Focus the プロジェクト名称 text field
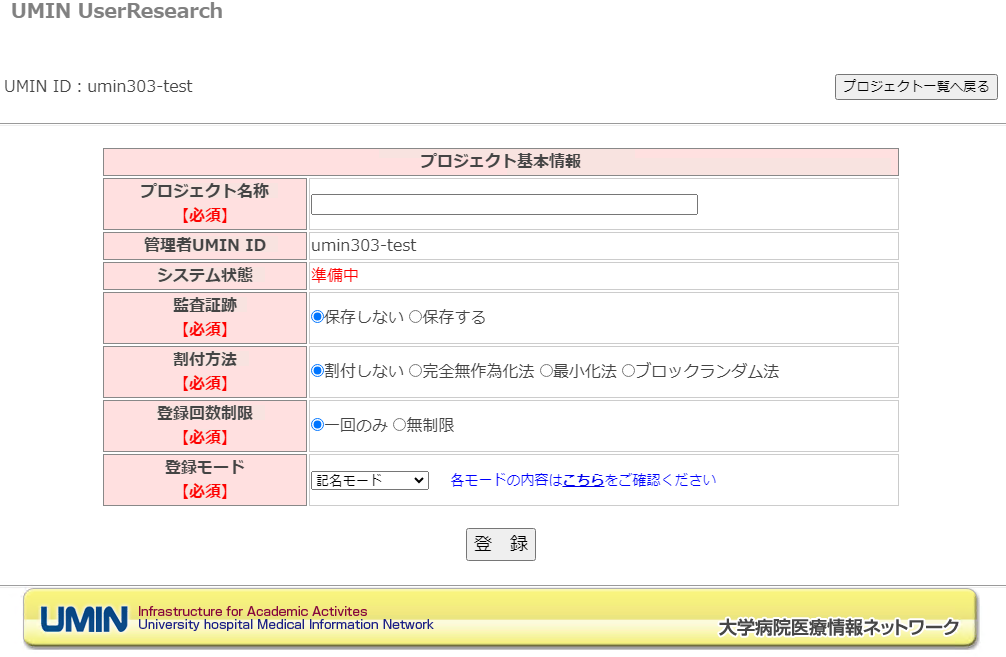This screenshot has height=657, width=1006. pyautogui.click(x=504, y=205)
